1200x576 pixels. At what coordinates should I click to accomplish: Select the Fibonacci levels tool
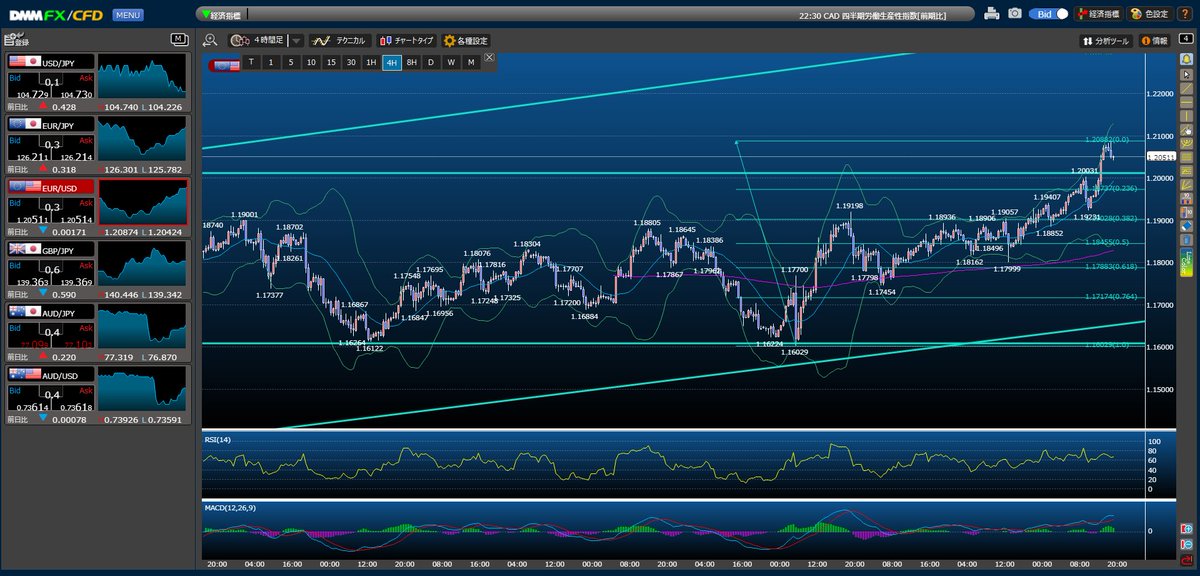pyautogui.click(x=1186, y=170)
